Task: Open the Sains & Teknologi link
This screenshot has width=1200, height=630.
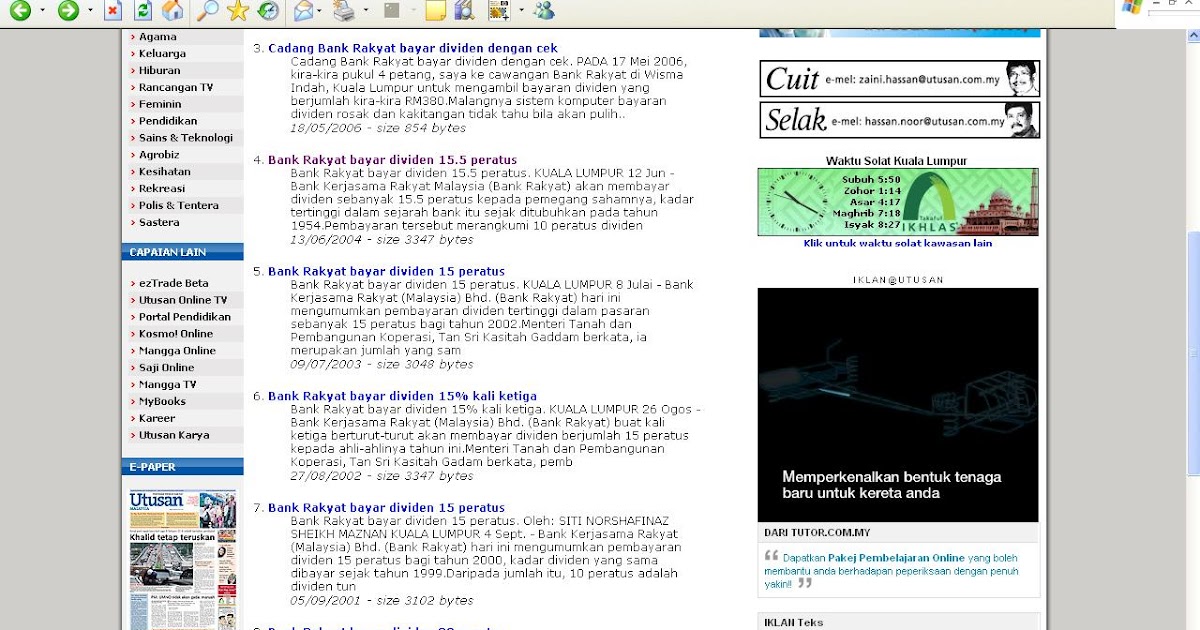Action: 186,138
